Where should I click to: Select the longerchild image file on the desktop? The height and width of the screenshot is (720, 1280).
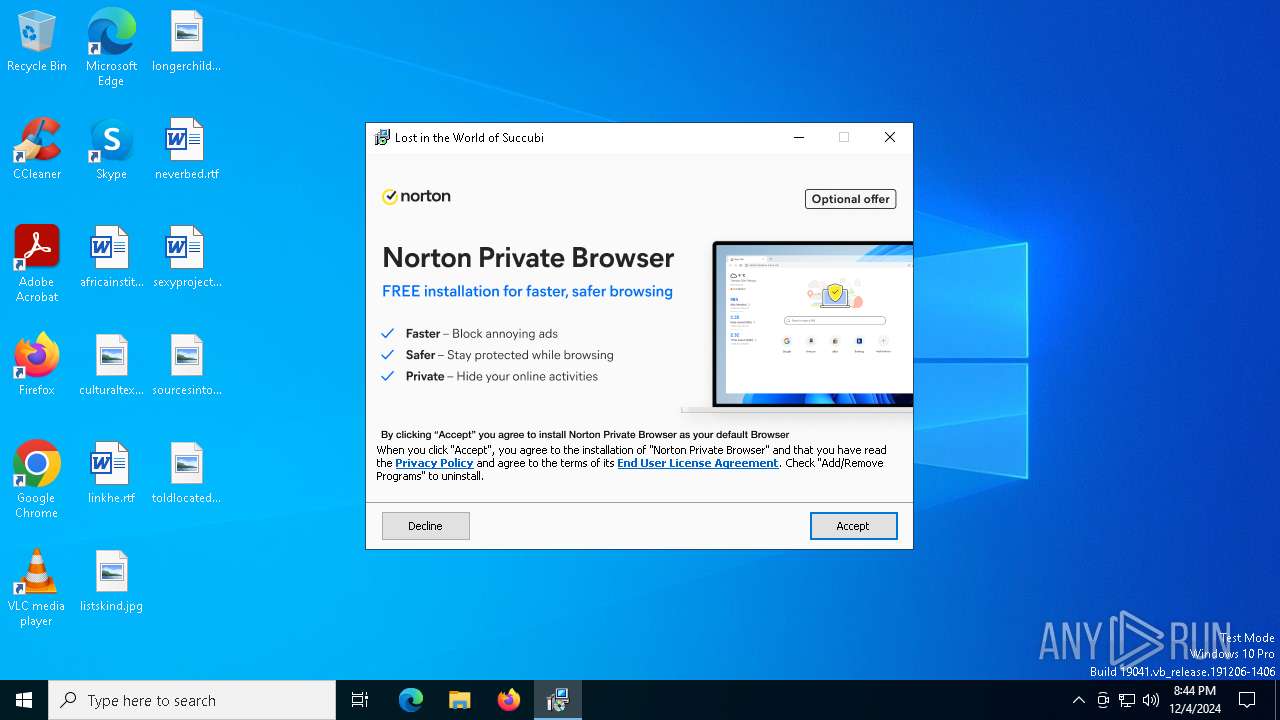coord(186,42)
